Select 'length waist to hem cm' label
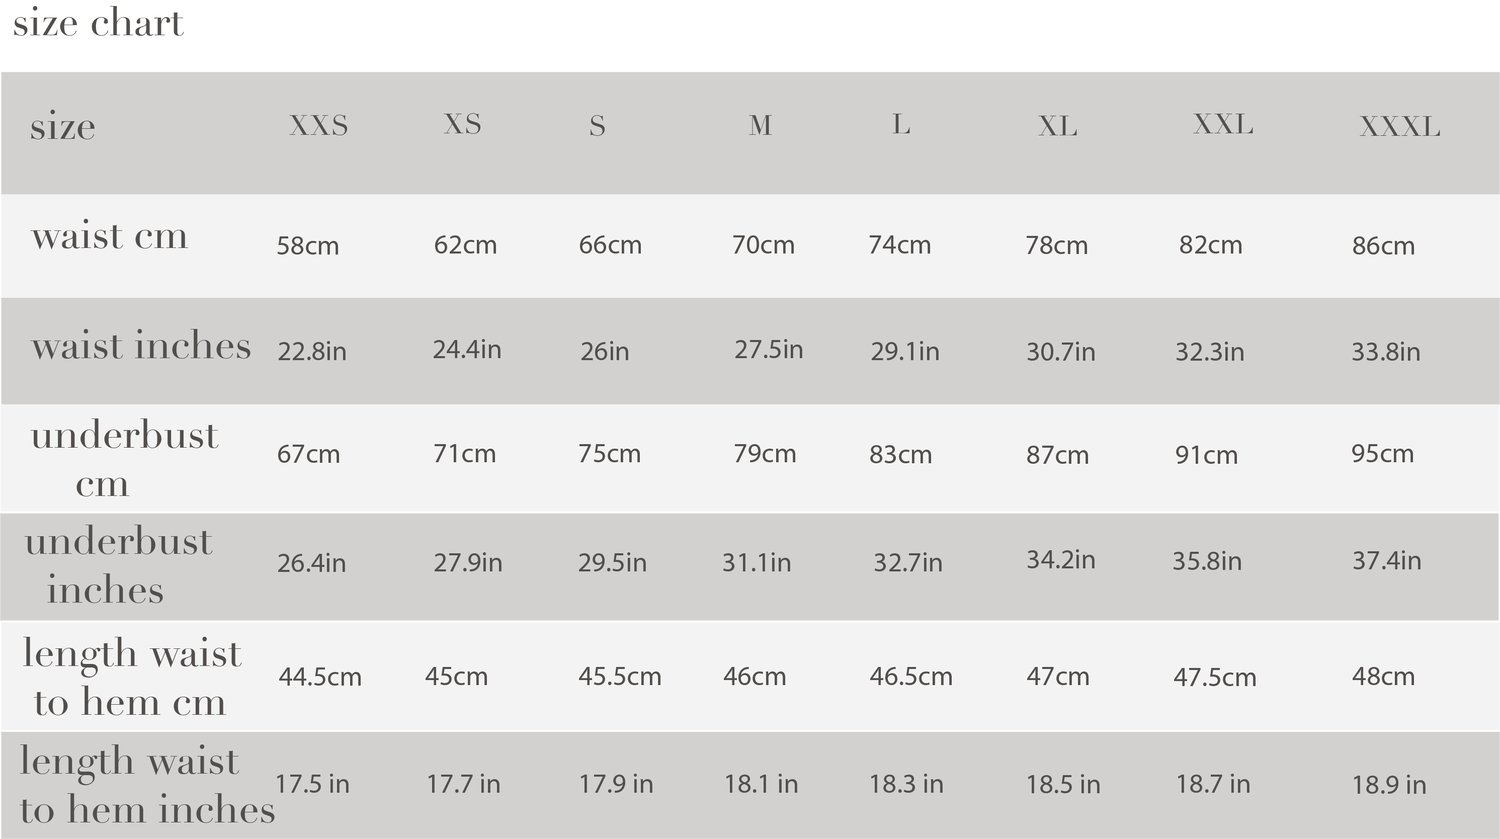Viewport: 1500px width, 839px height. coord(132,677)
